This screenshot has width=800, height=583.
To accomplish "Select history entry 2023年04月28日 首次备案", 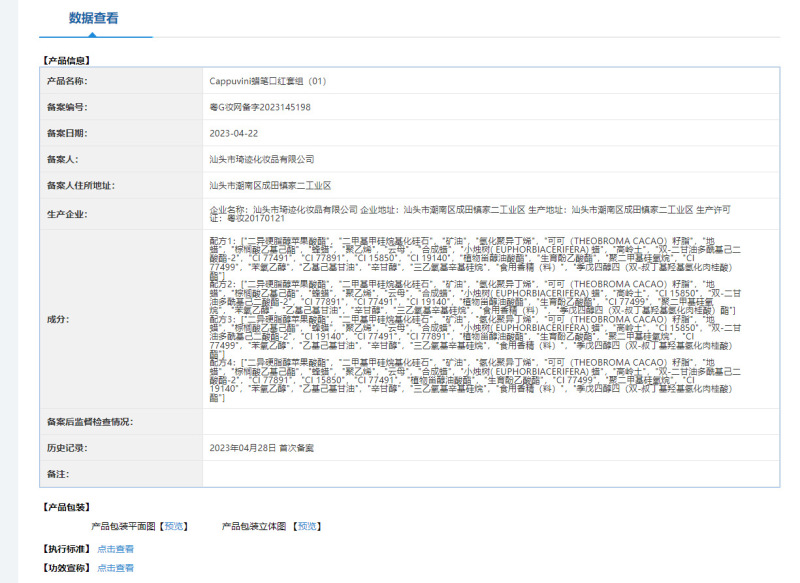I will pos(261,448).
